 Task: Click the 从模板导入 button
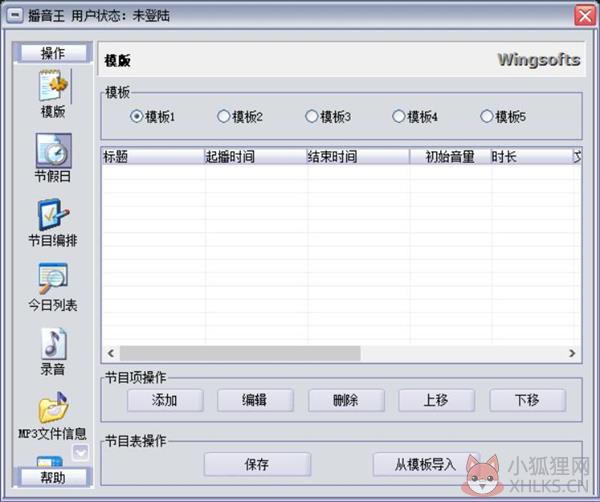tap(426, 465)
